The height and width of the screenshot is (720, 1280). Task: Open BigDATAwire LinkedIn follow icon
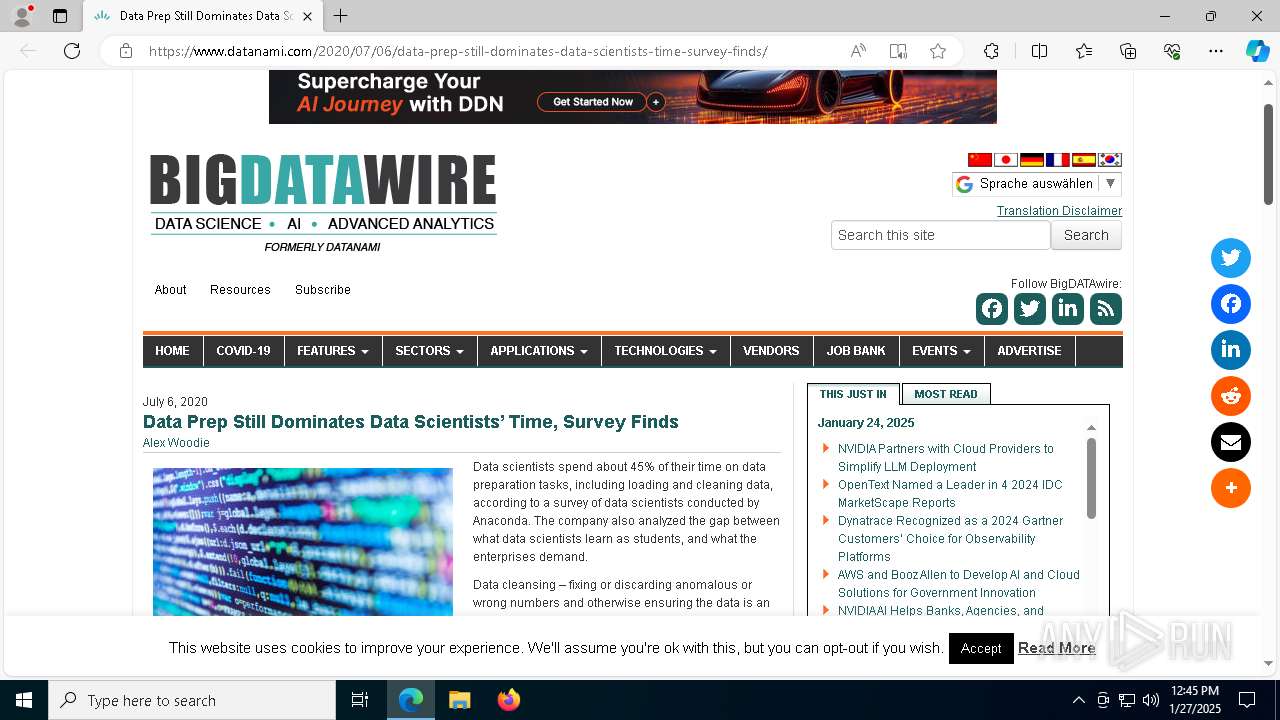pyautogui.click(x=1068, y=309)
